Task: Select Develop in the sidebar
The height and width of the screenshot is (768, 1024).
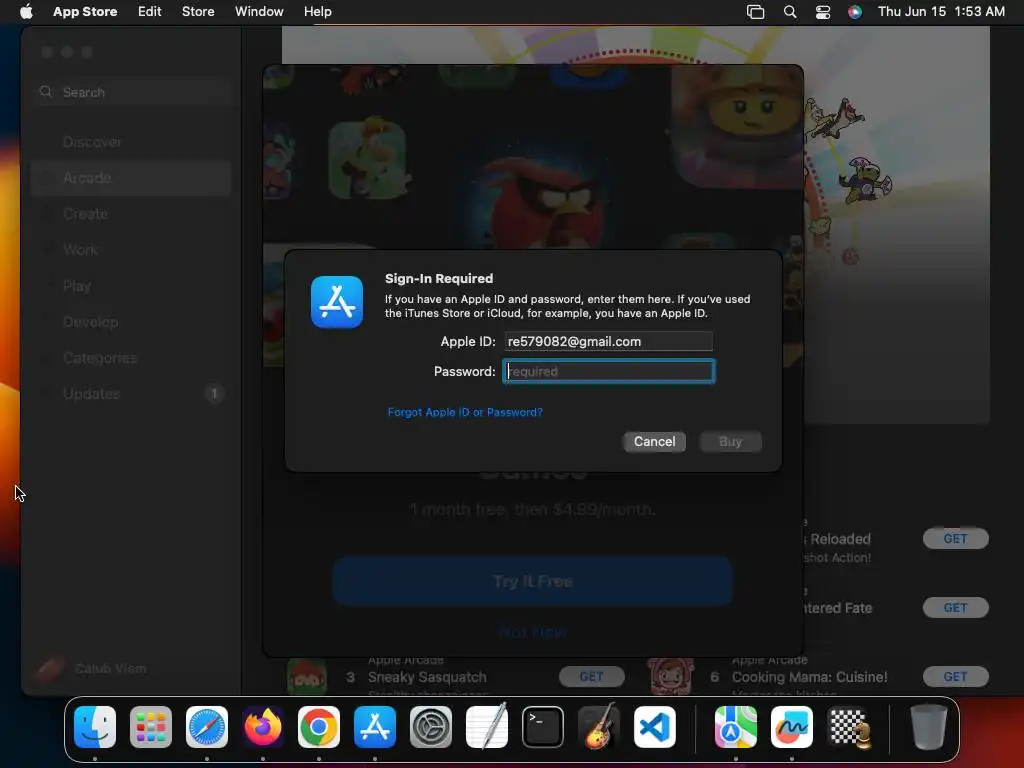Action: click(x=131, y=321)
